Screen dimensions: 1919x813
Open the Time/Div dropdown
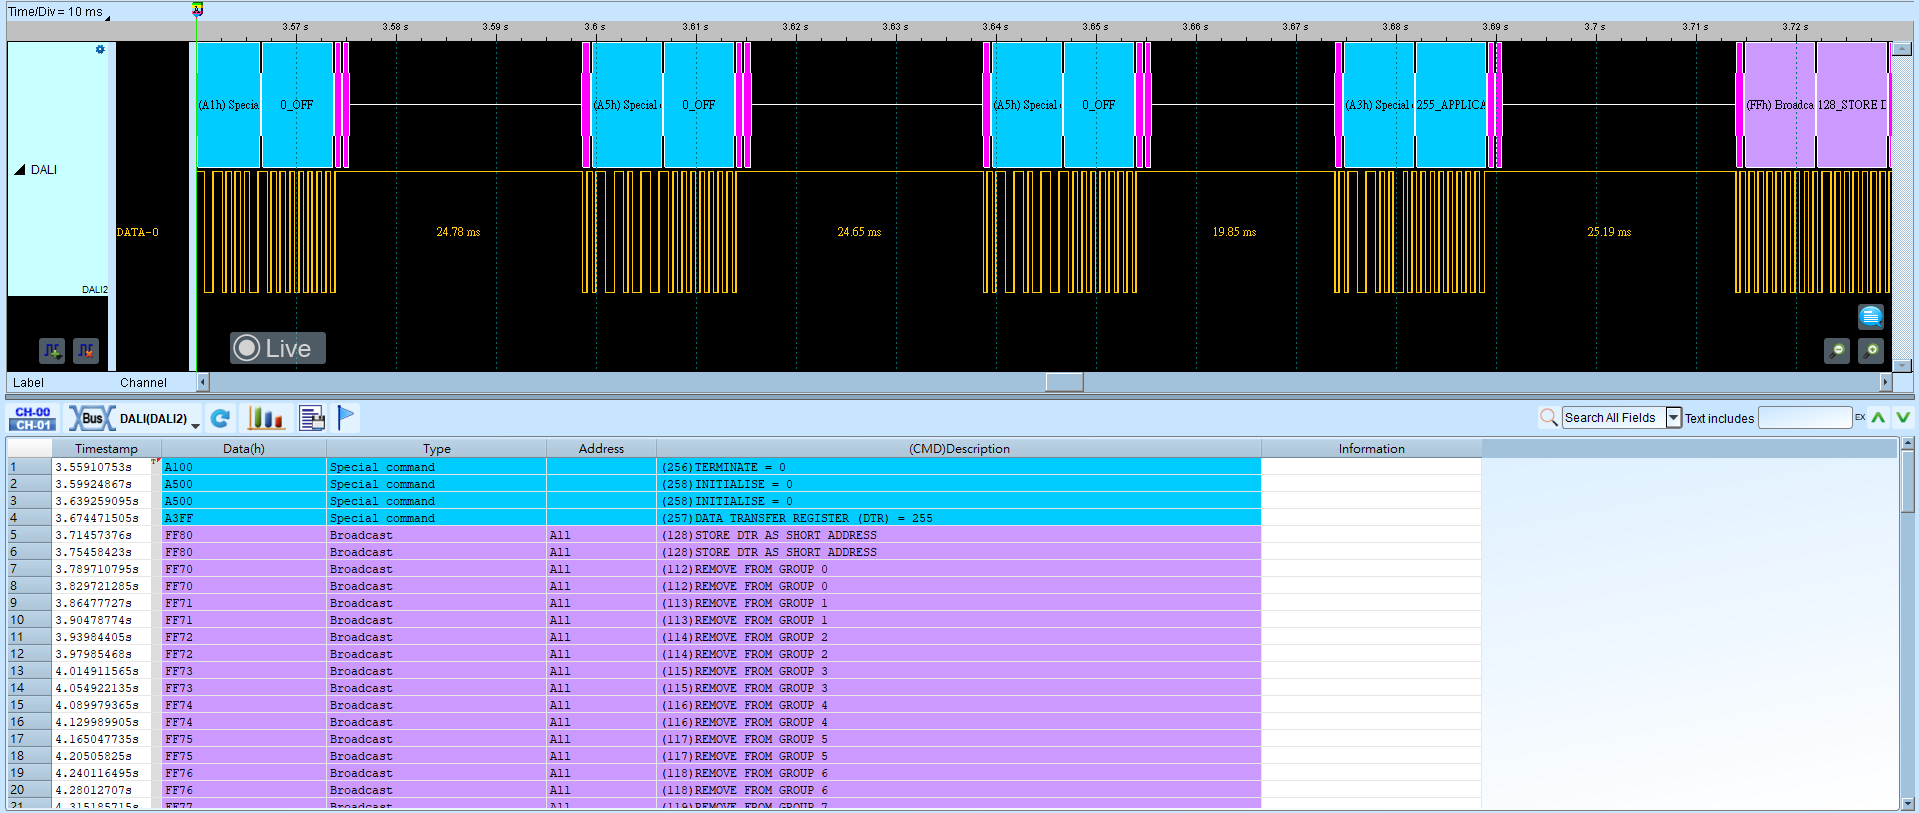click(107, 16)
